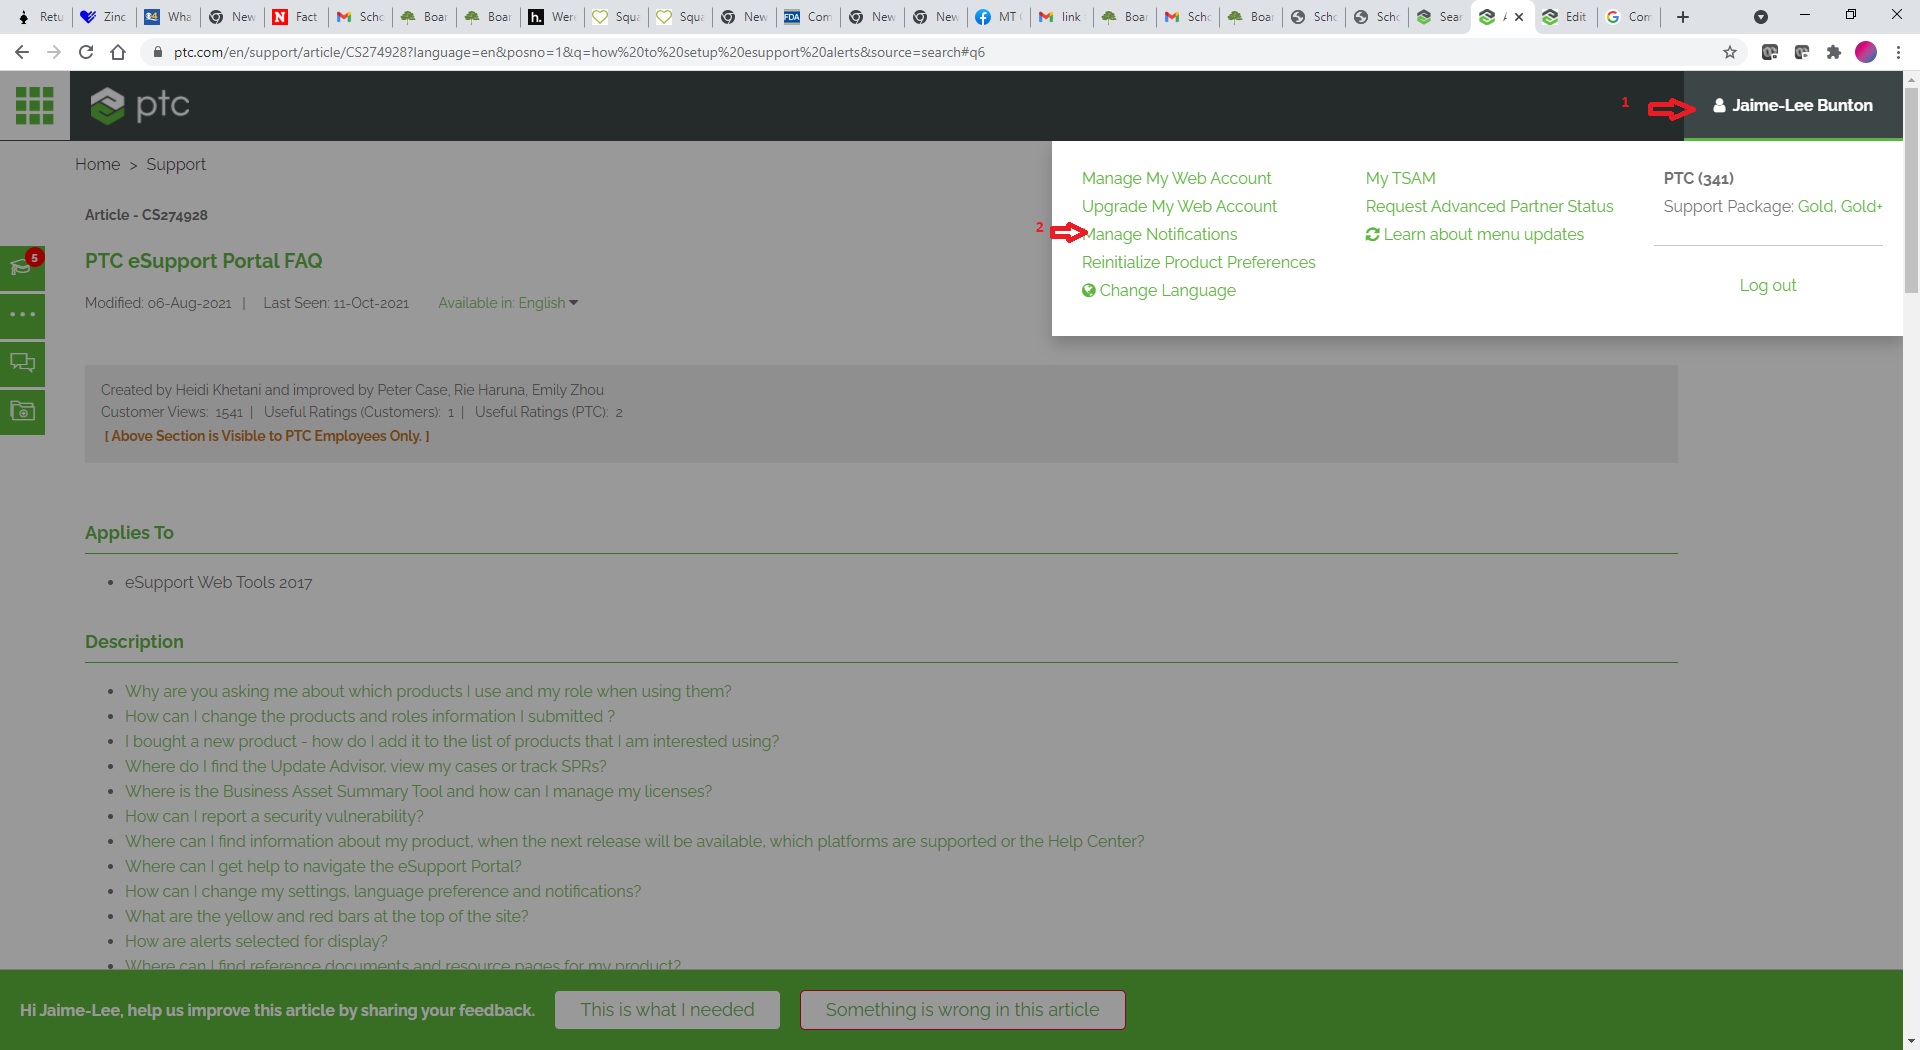This screenshot has width=1920, height=1050.
Task: Click the globe icon next to Change Language
Action: point(1089,290)
